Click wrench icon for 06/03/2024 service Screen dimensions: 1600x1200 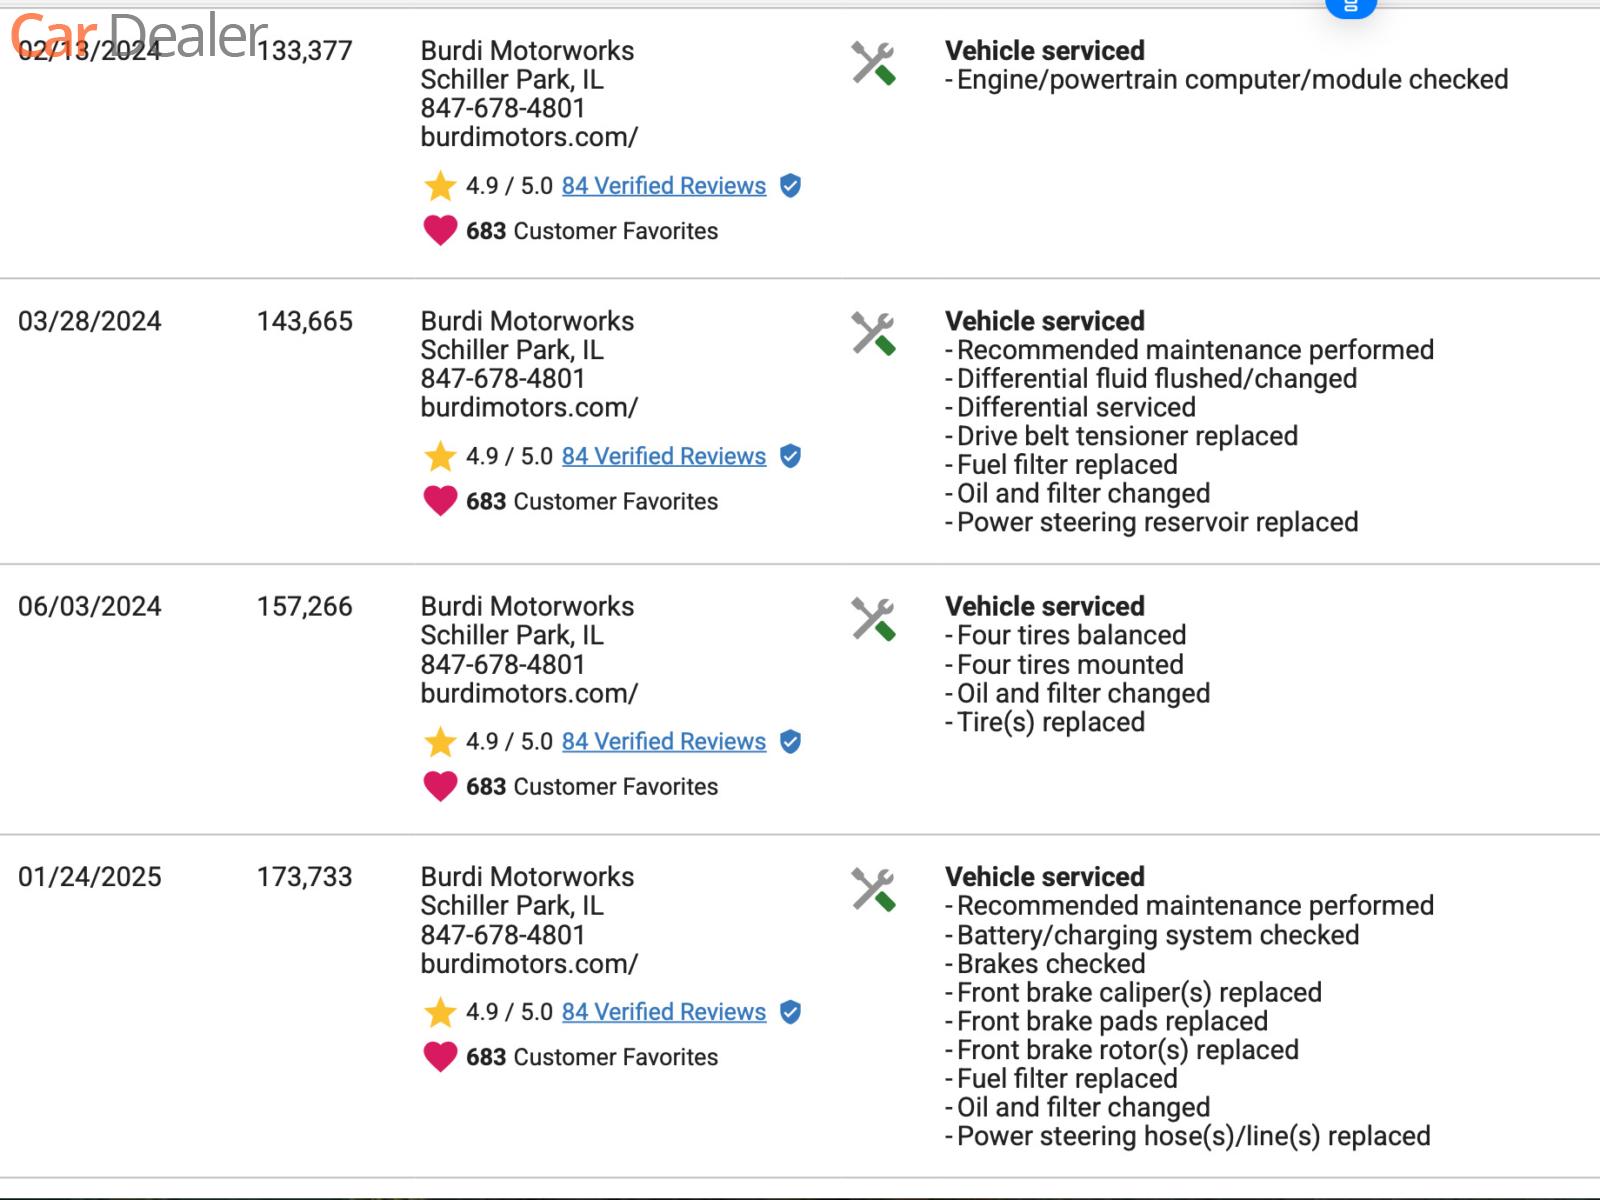pos(873,619)
